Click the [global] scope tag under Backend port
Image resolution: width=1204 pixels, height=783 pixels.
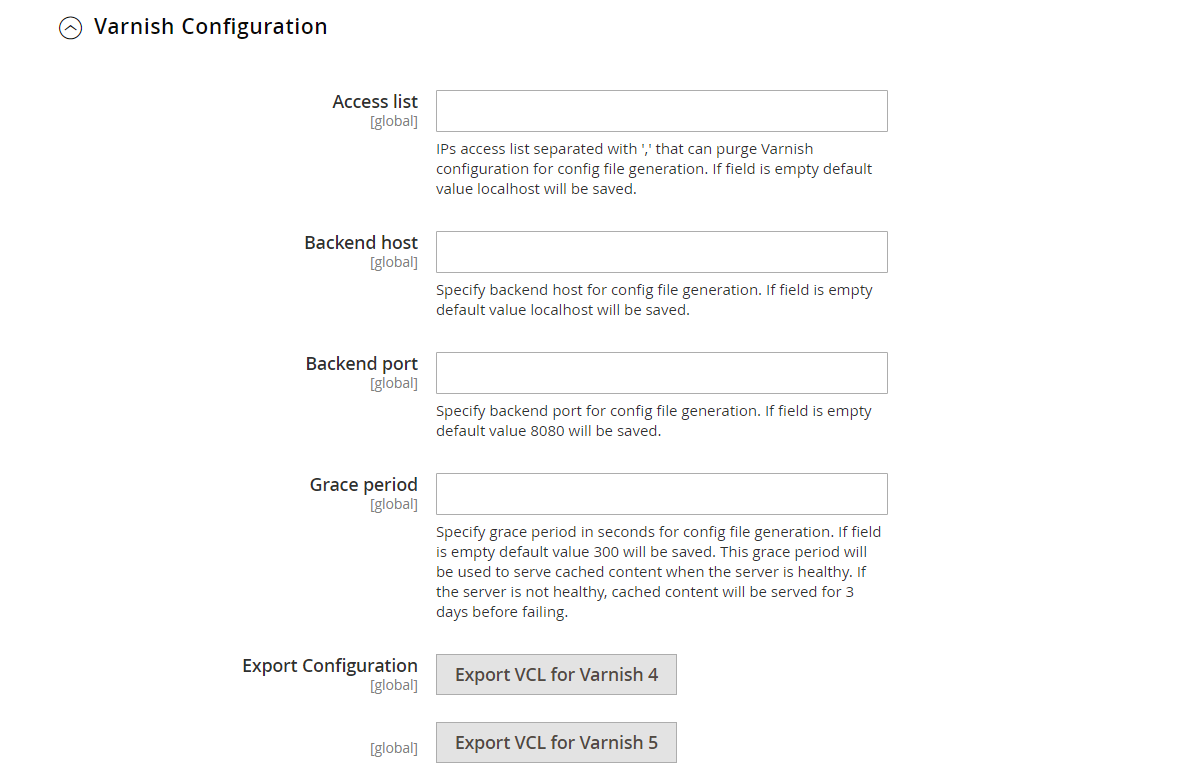(x=394, y=383)
